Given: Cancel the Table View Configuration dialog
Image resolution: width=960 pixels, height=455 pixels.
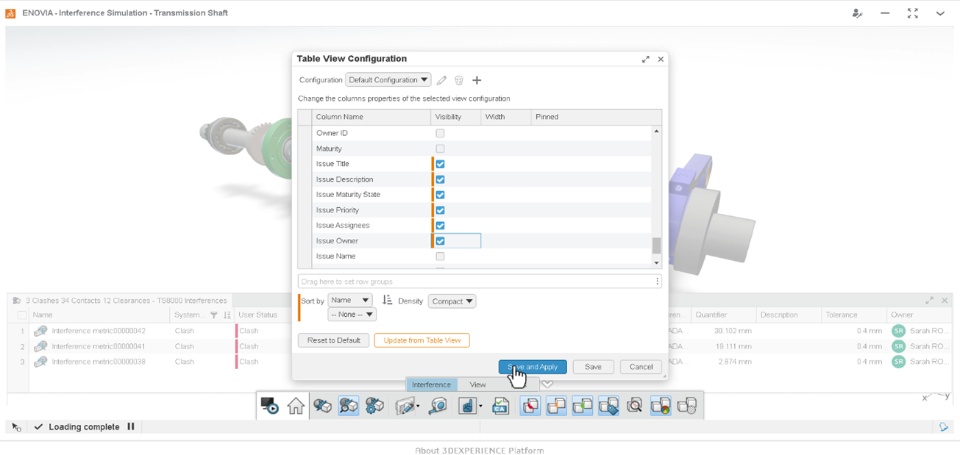Looking at the screenshot, I should 641,367.
